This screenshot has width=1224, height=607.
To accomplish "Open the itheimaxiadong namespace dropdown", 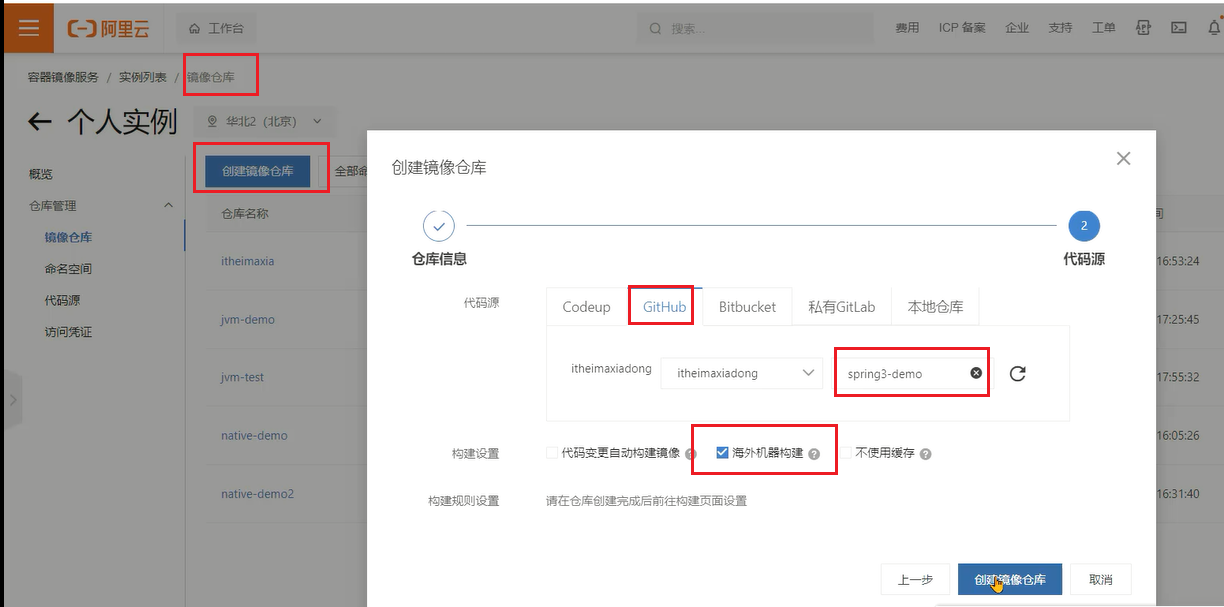I will (741, 373).
